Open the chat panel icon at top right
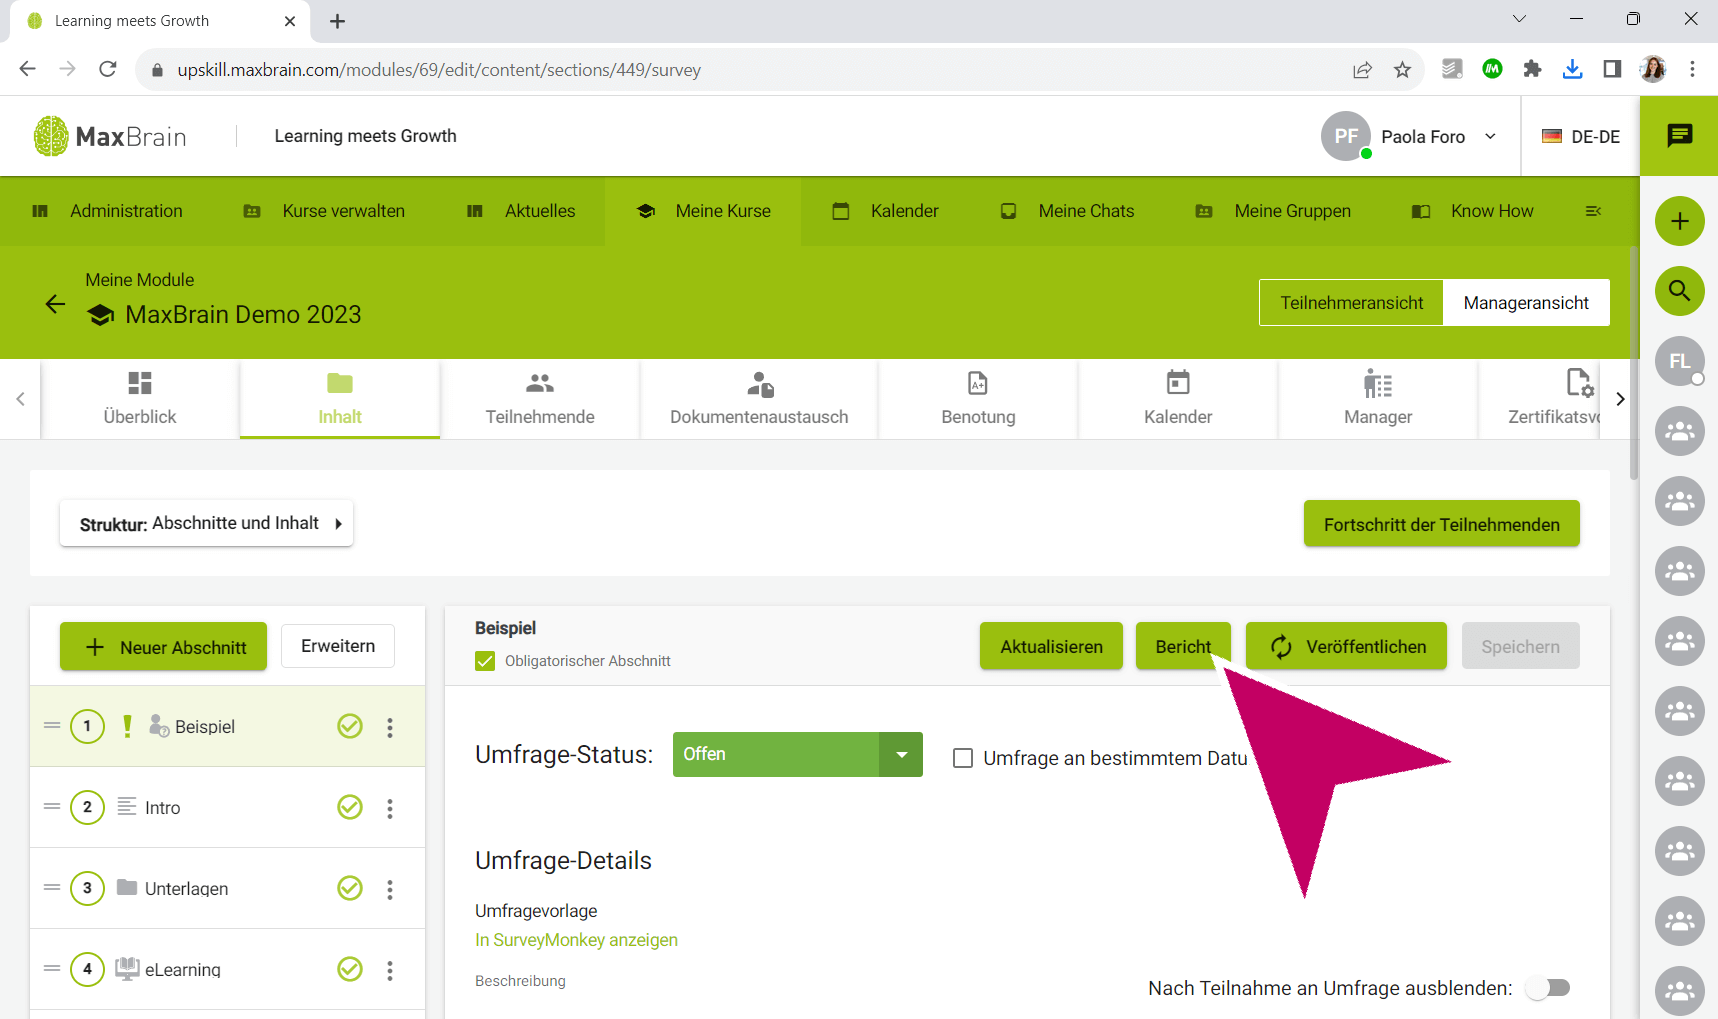Screen dimensions: 1718x1019 (x=1679, y=136)
